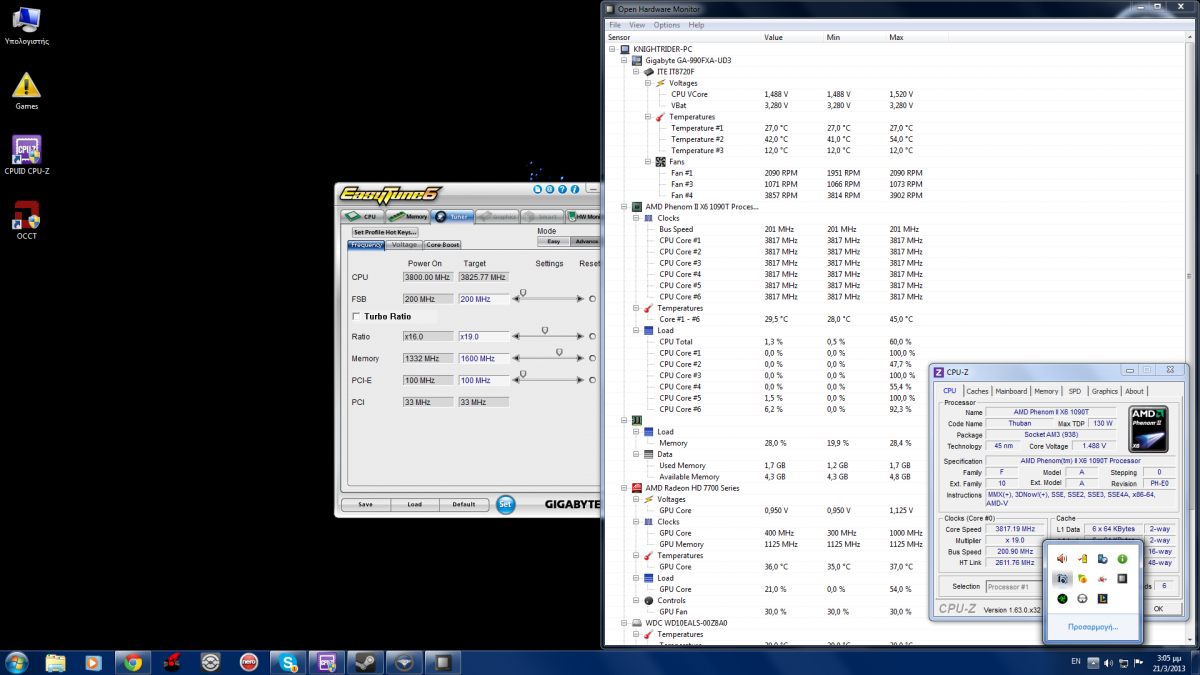This screenshot has width=1200, height=675.
Task: Click the Set Profile Hot Keys button
Action: (383, 232)
